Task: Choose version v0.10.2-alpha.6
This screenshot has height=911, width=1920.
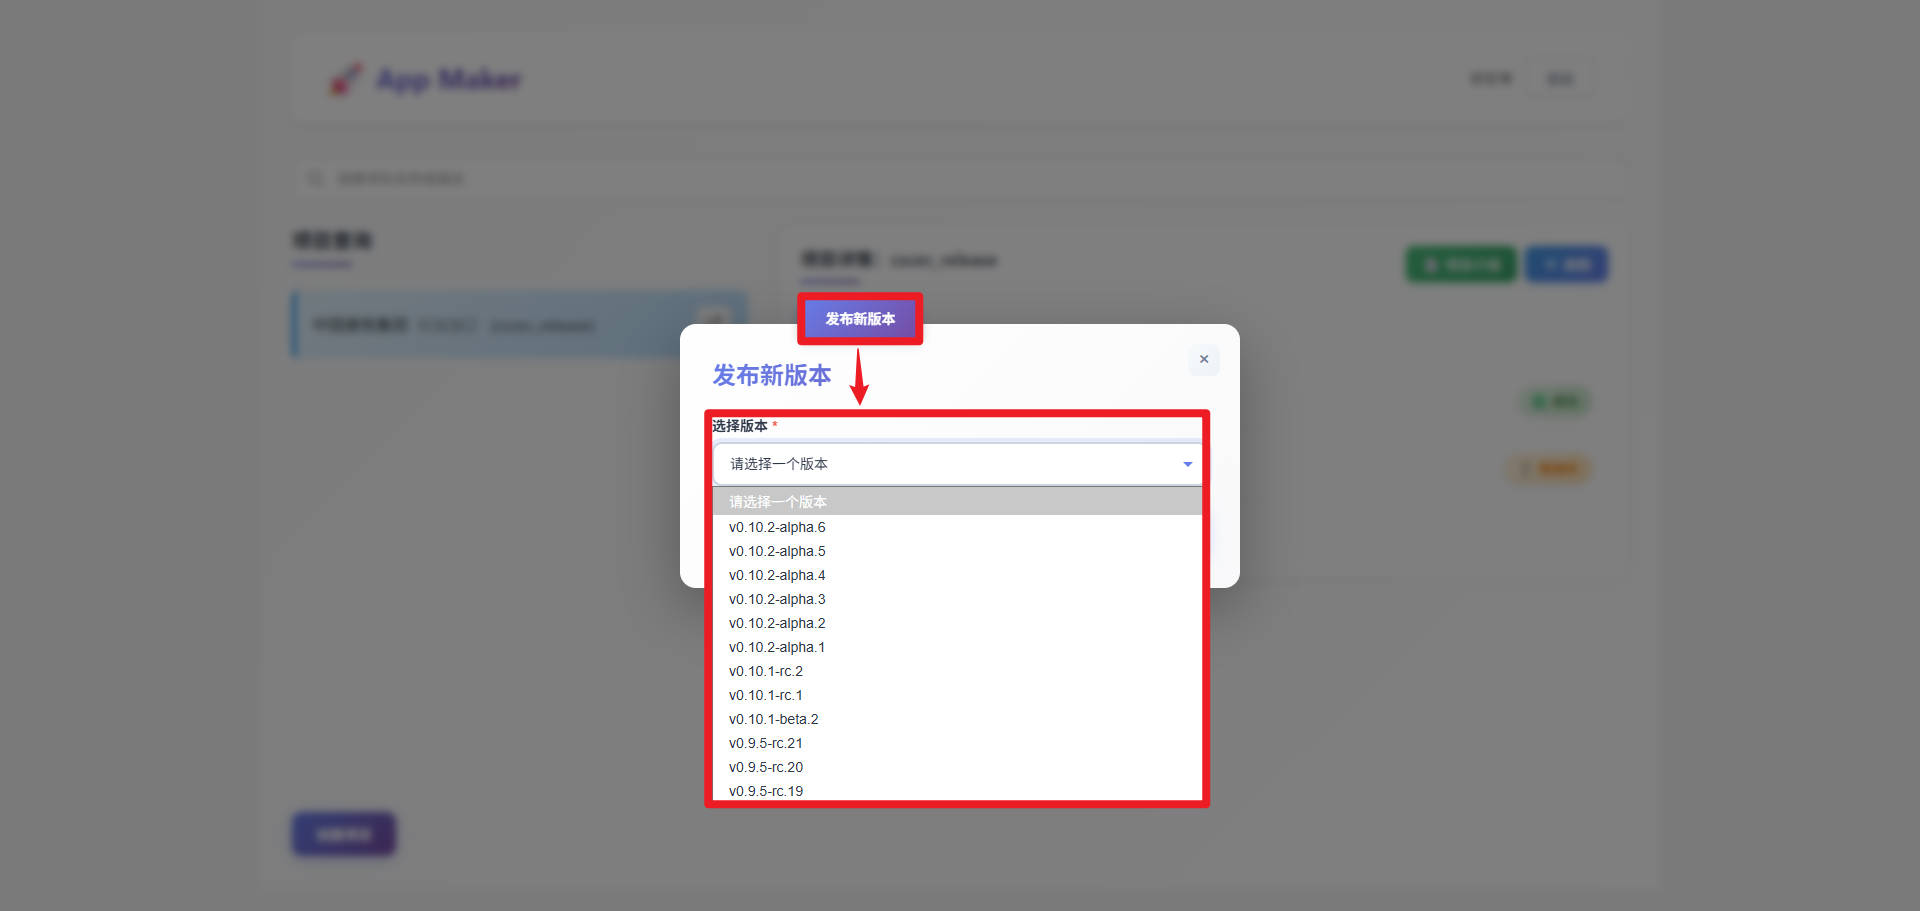Action: point(777,527)
